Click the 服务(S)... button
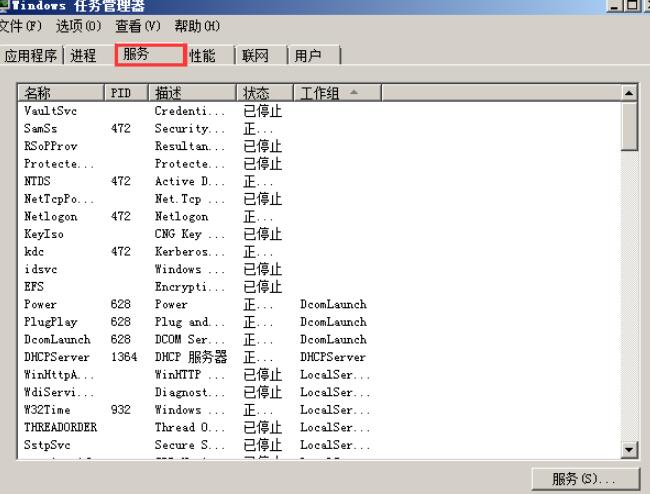 [586, 479]
